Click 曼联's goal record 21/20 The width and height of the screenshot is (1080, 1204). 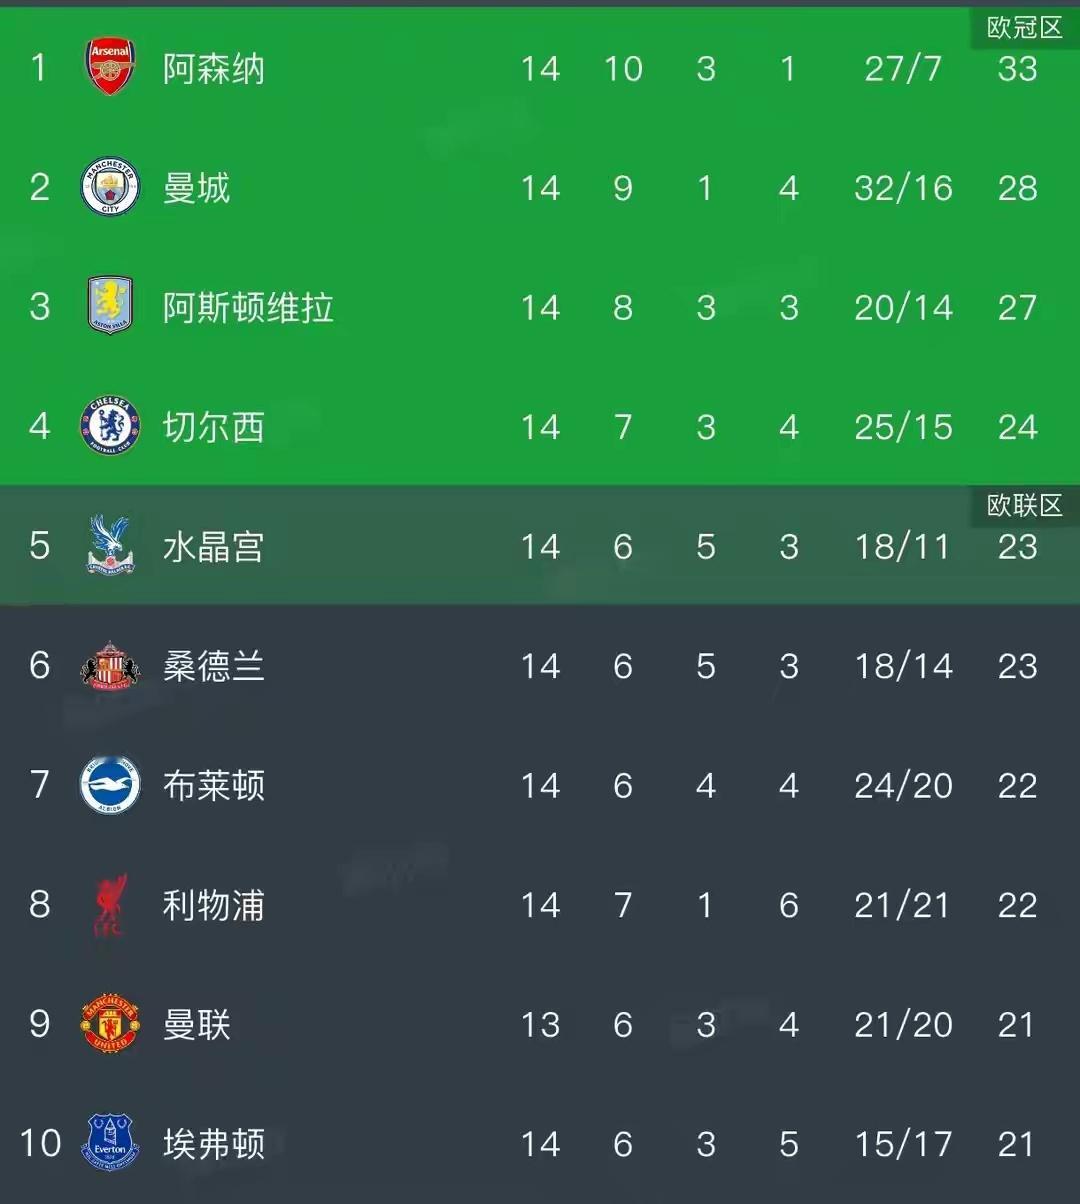pos(902,1024)
